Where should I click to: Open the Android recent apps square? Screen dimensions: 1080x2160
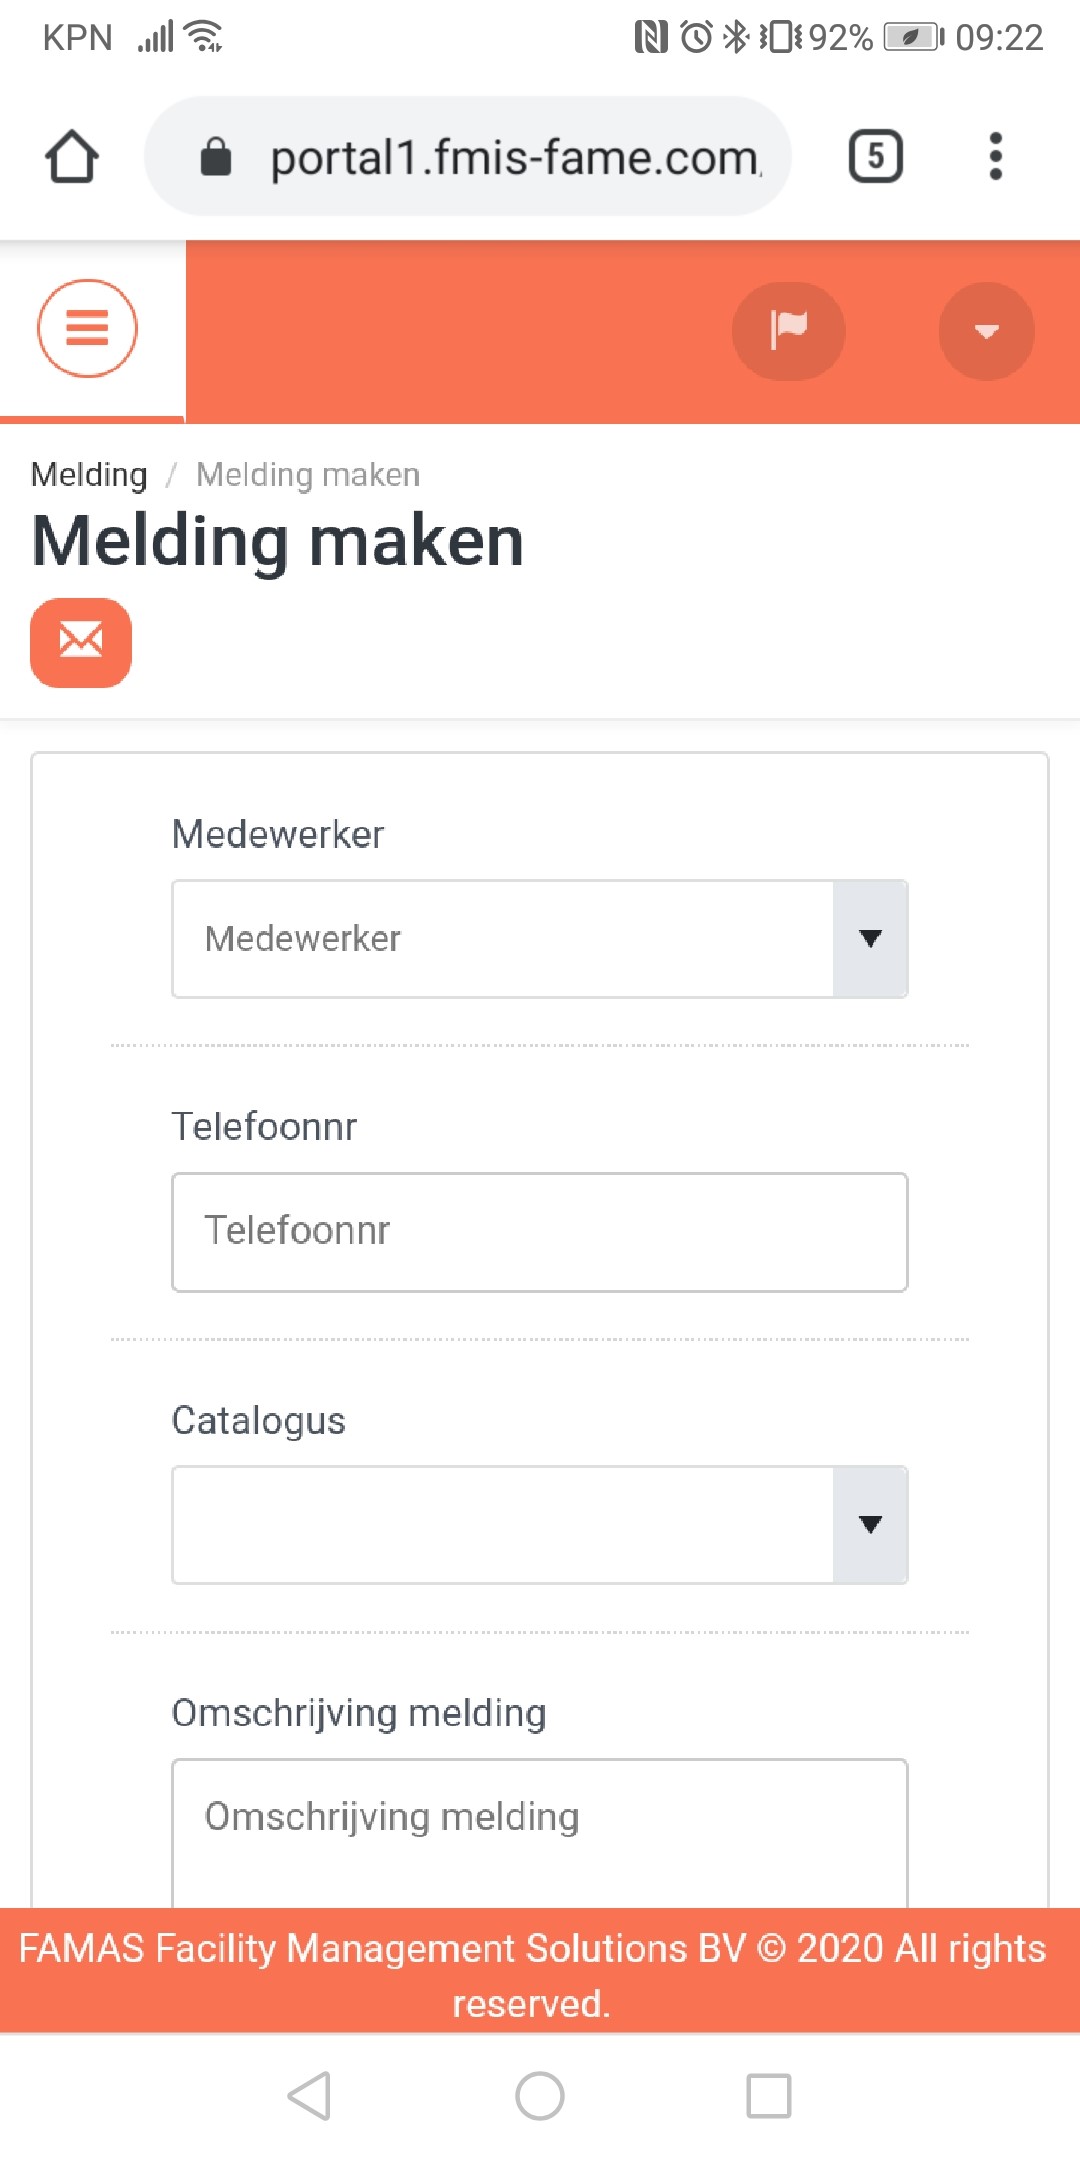(769, 2096)
